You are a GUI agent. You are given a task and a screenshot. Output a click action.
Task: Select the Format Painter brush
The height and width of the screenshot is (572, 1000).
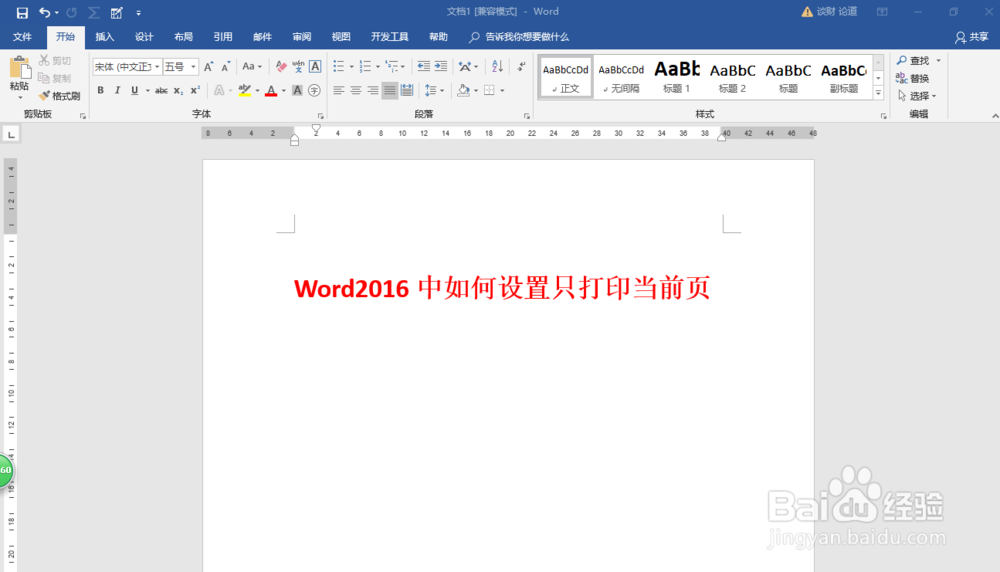[59, 96]
